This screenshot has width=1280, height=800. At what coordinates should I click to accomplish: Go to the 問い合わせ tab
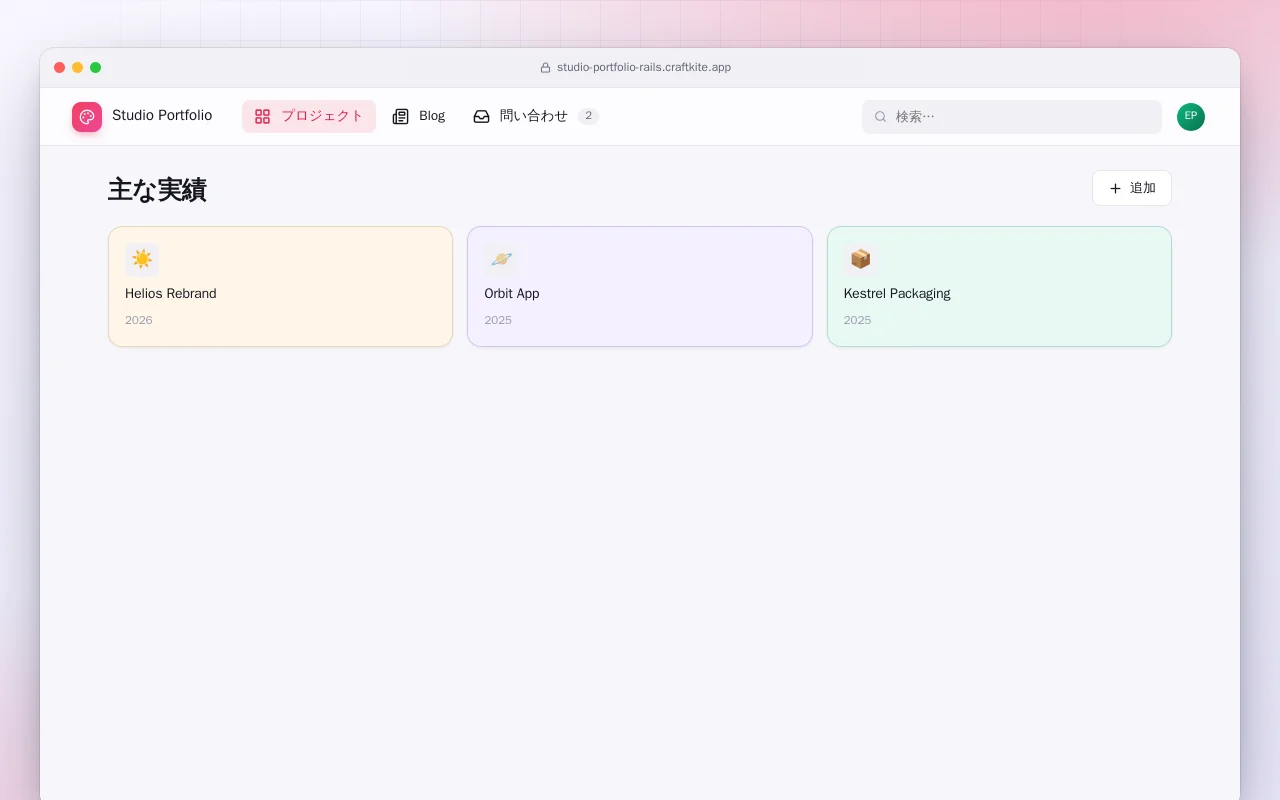(536, 116)
